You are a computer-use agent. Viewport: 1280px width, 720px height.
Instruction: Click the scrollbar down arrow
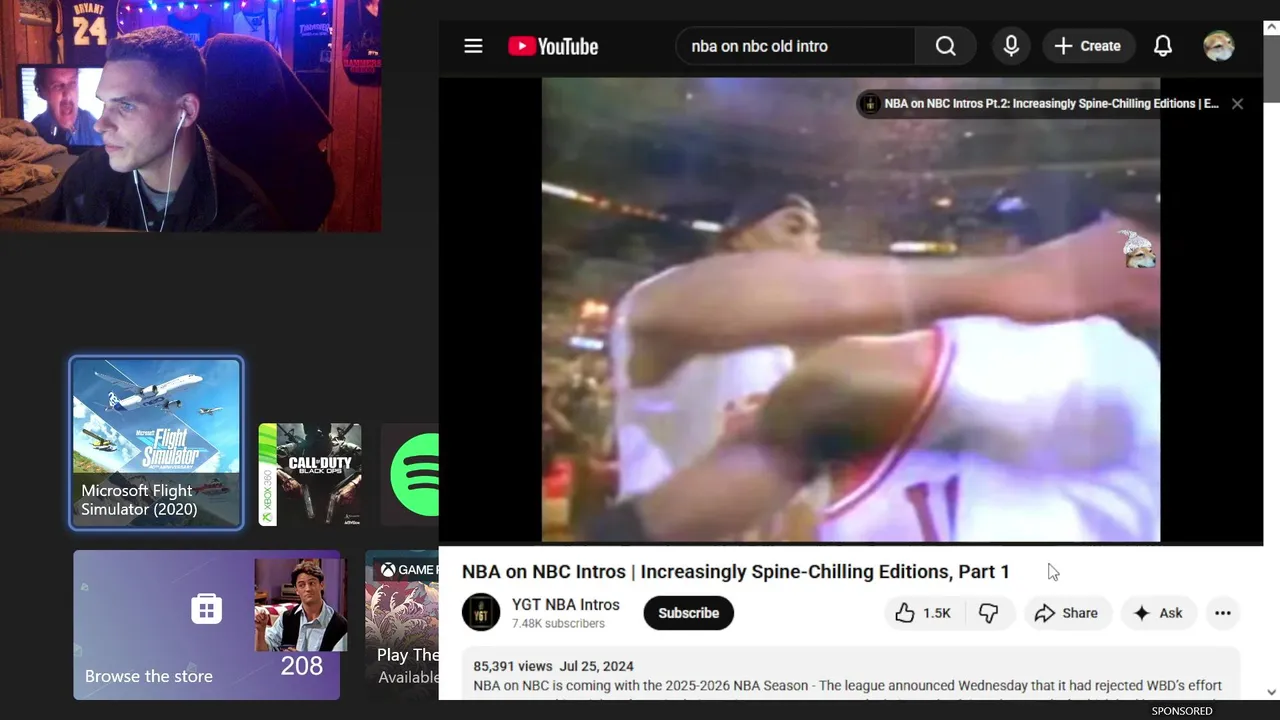pos(1271,692)
